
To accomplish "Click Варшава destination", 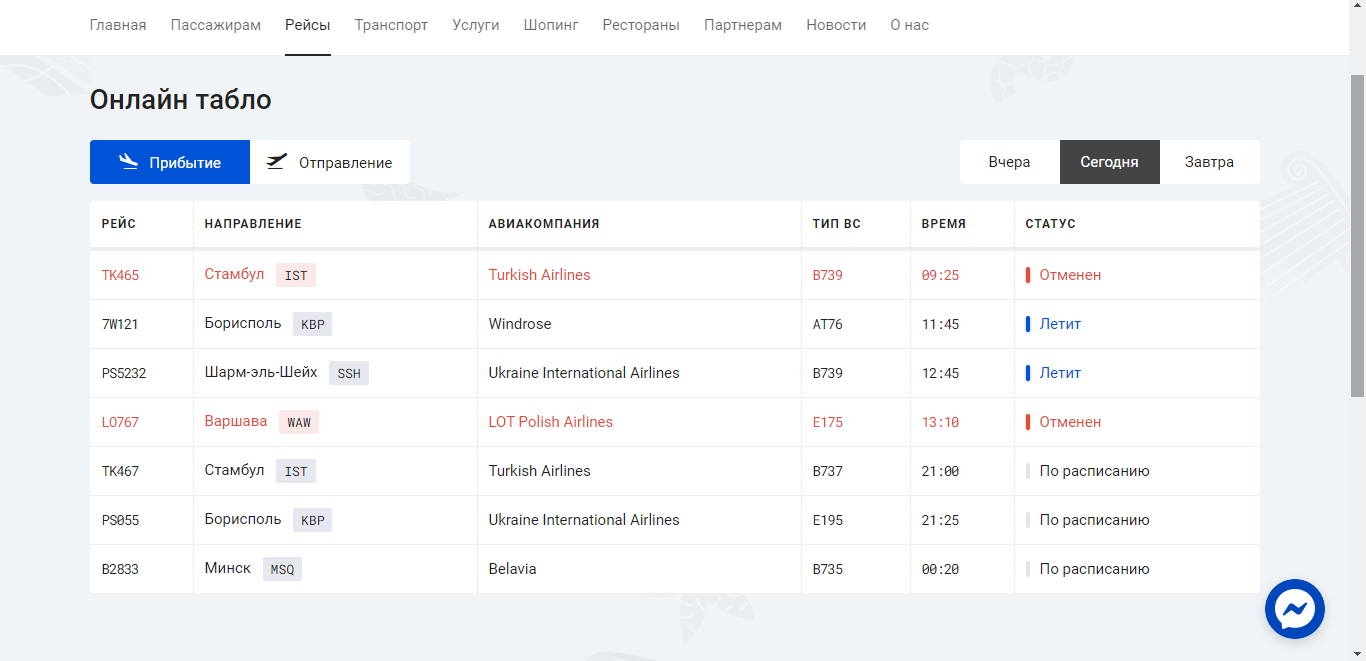I will click(x=236, y=421).
